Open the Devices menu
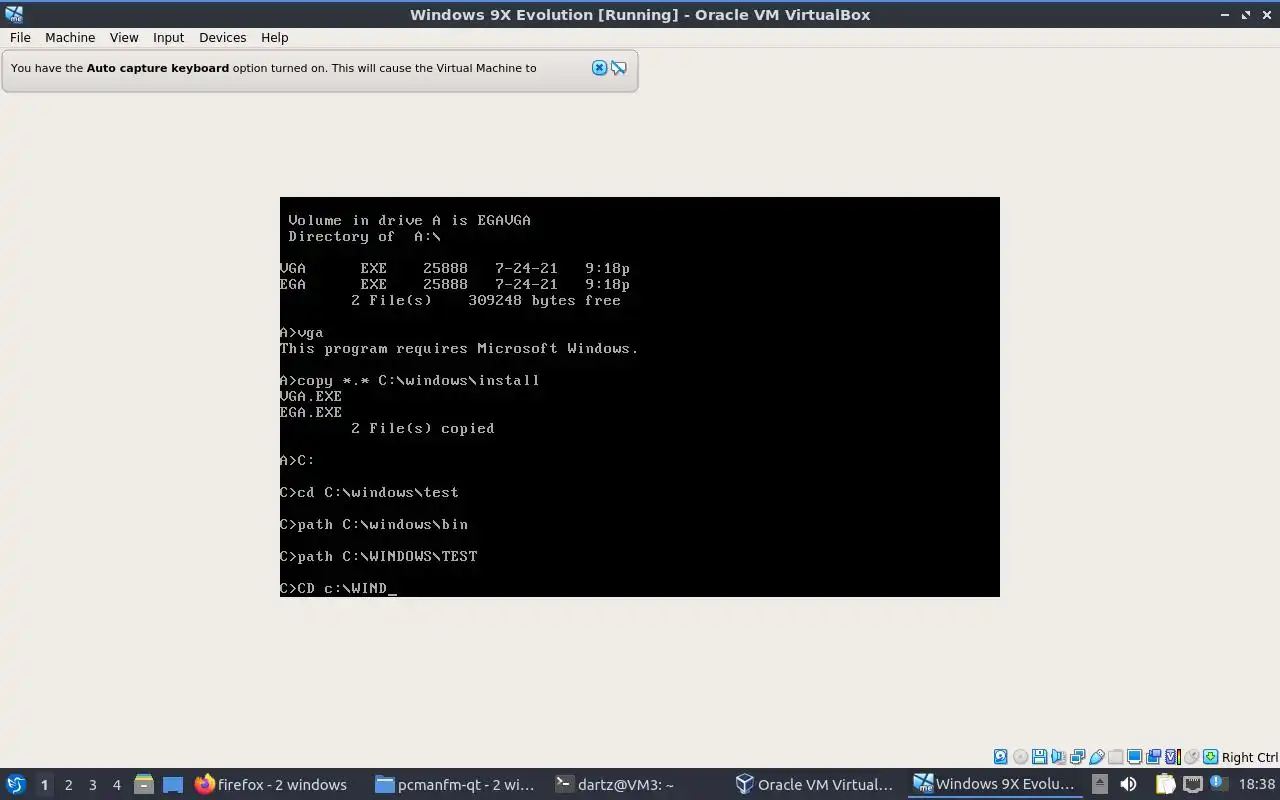This screenshot has height=800, width=1280. pos(222,37)
